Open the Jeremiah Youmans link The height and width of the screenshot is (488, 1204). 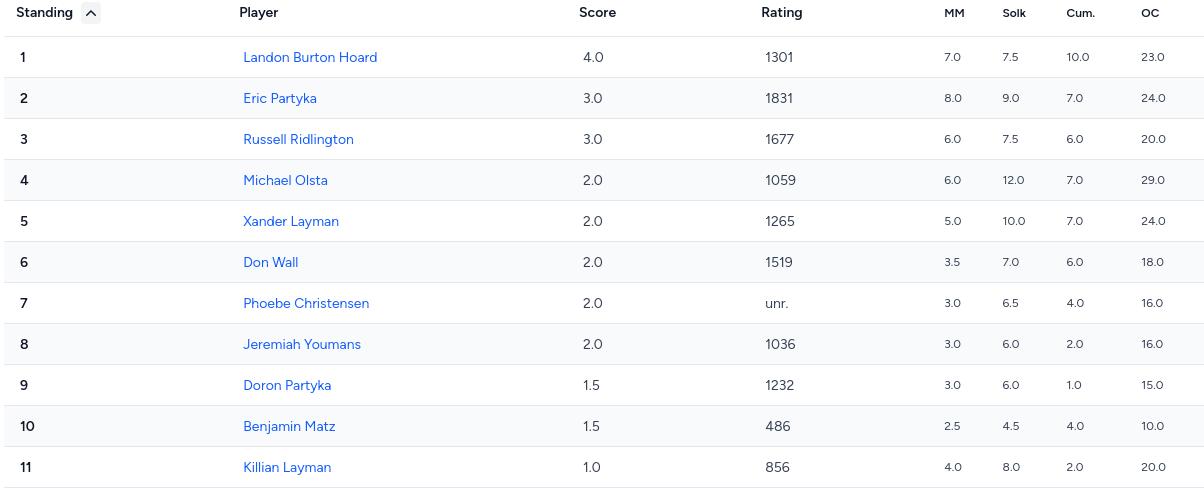tap(302, 344)
